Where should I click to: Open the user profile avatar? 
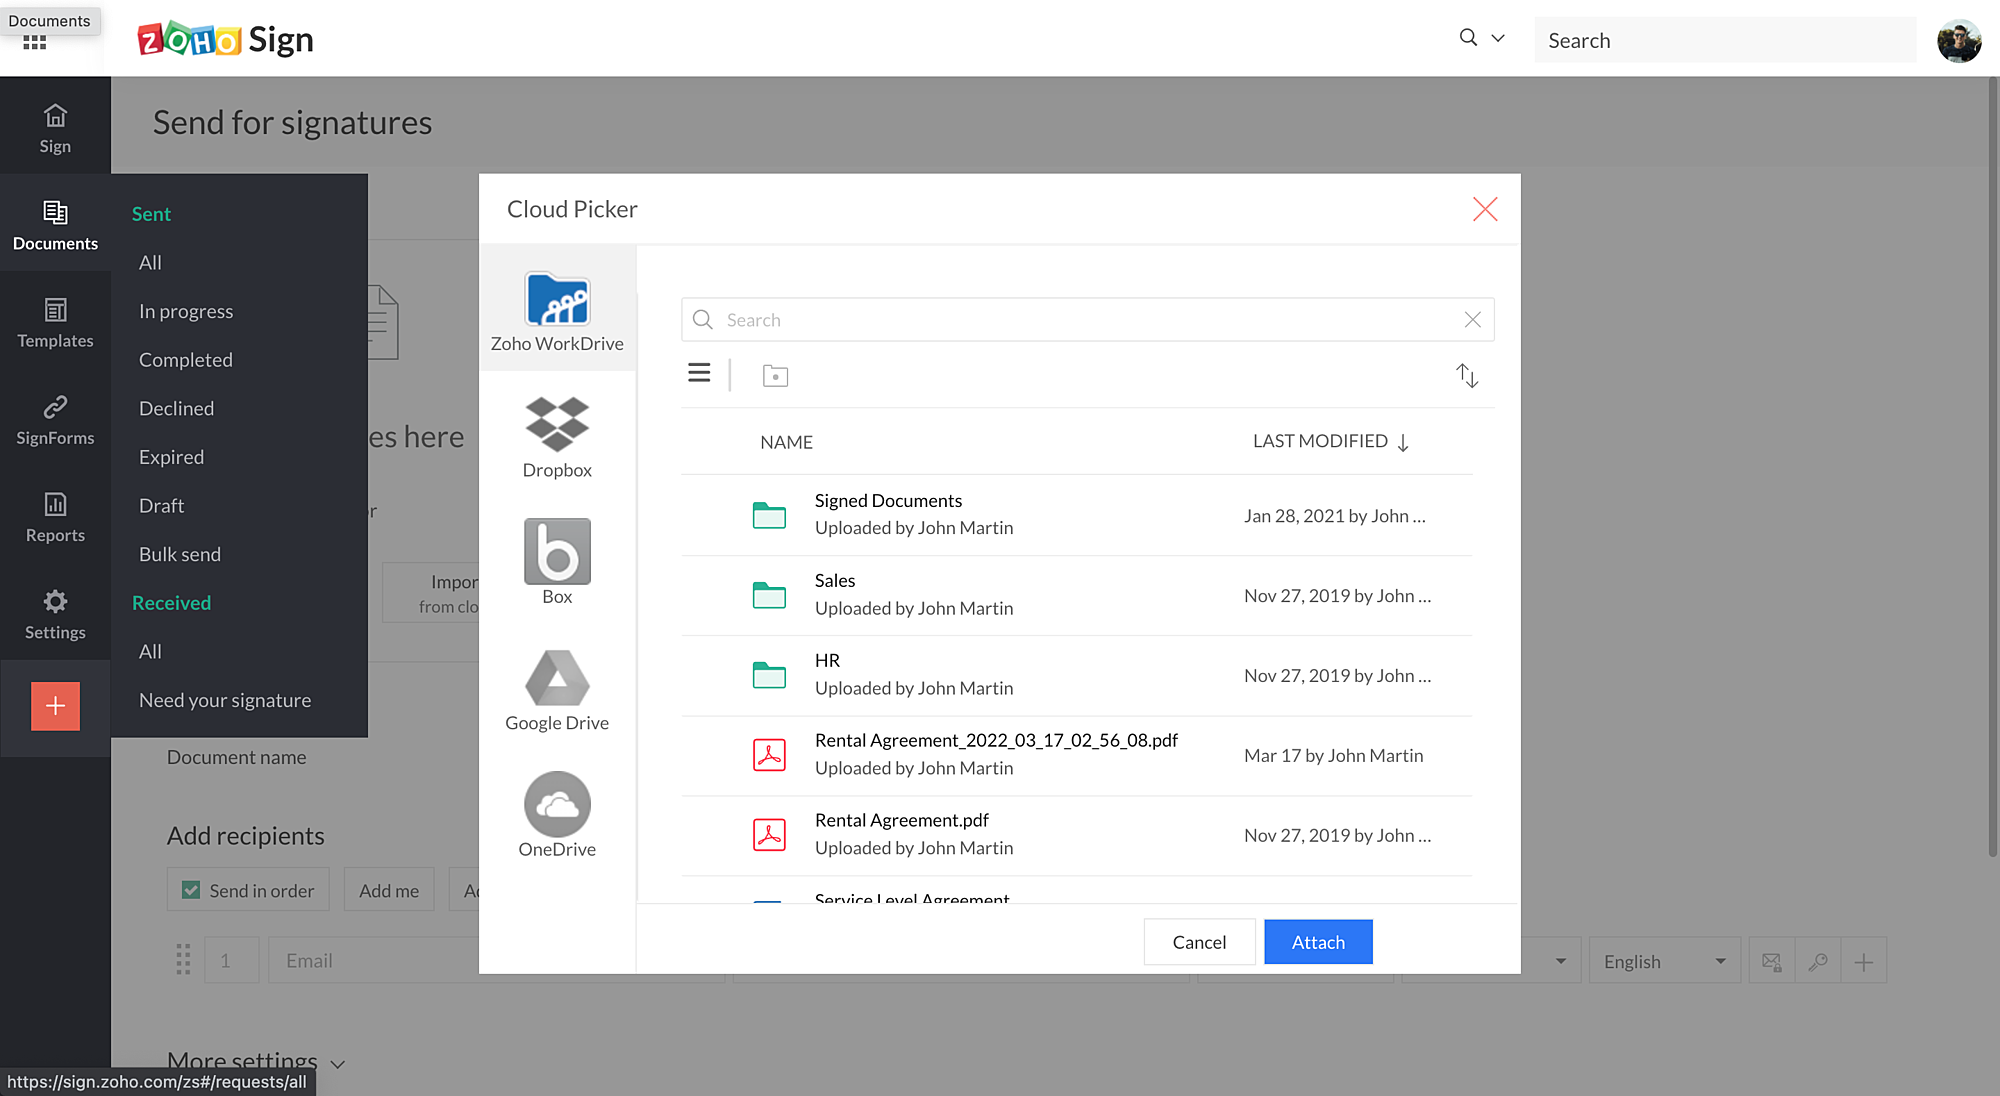(x=1959, y=41)
